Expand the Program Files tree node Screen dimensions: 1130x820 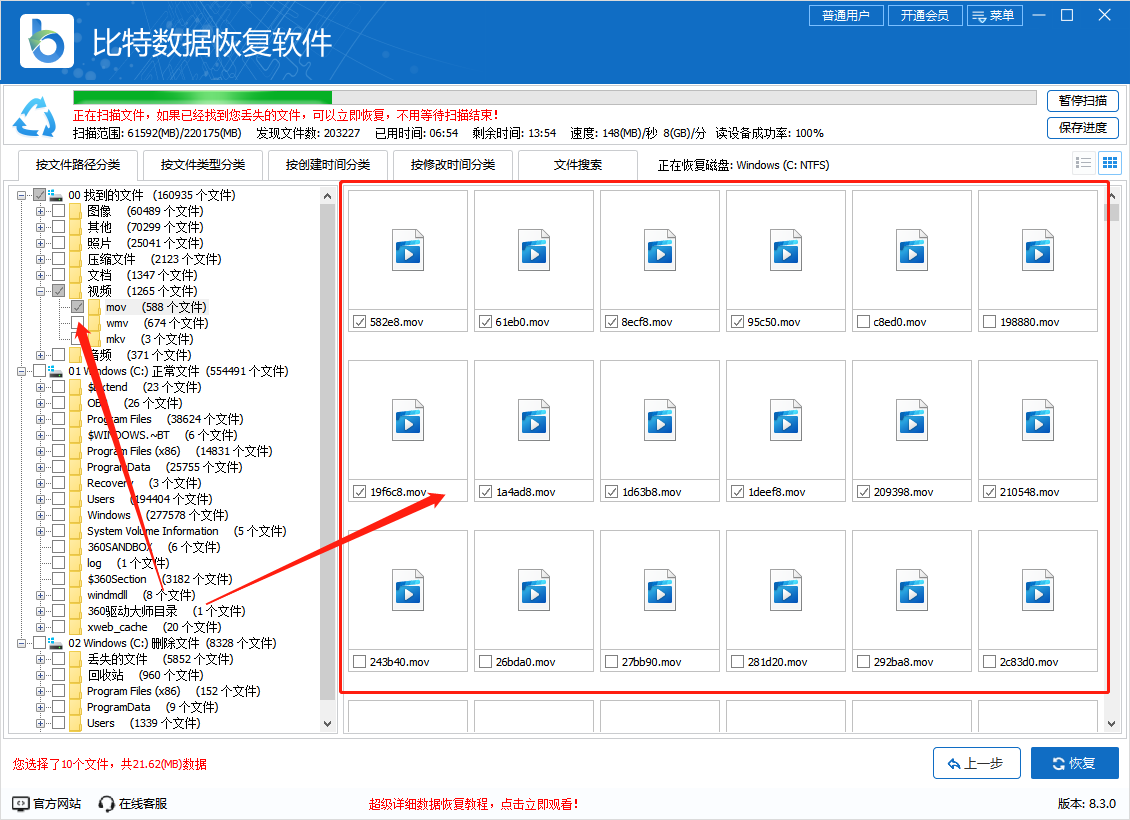click(x=41, y=419)
